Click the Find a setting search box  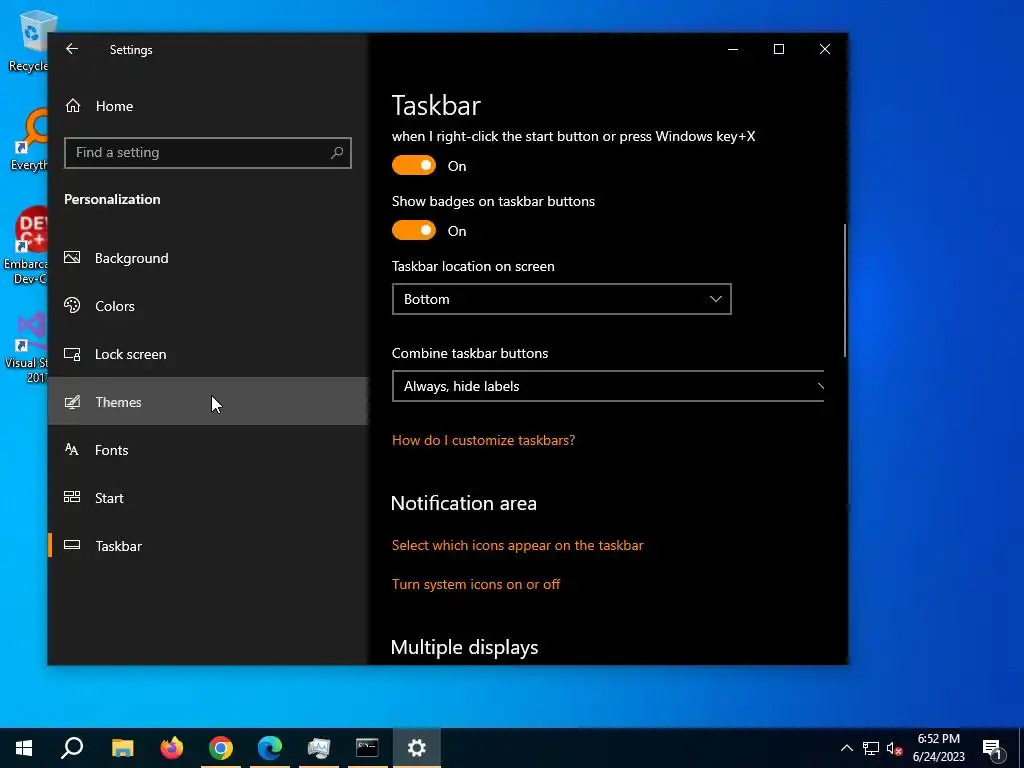point(208,153)
